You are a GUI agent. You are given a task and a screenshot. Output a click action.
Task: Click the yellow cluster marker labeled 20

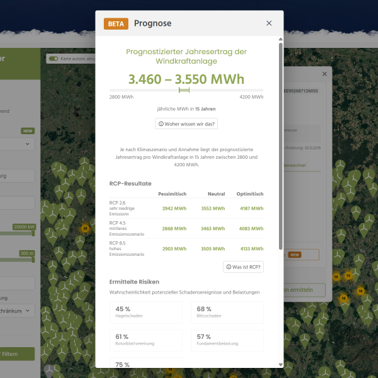pos(85,228)
